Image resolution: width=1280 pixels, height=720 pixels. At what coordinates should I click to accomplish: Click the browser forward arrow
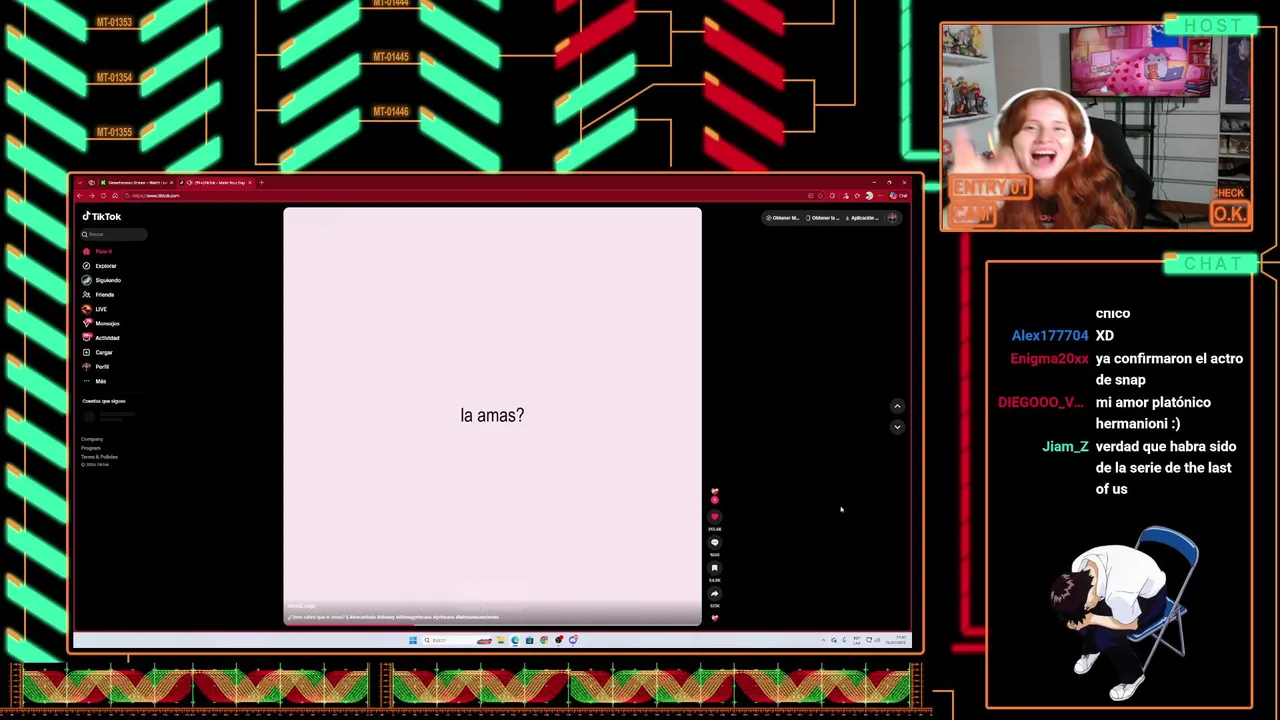[x=91, y=196]
